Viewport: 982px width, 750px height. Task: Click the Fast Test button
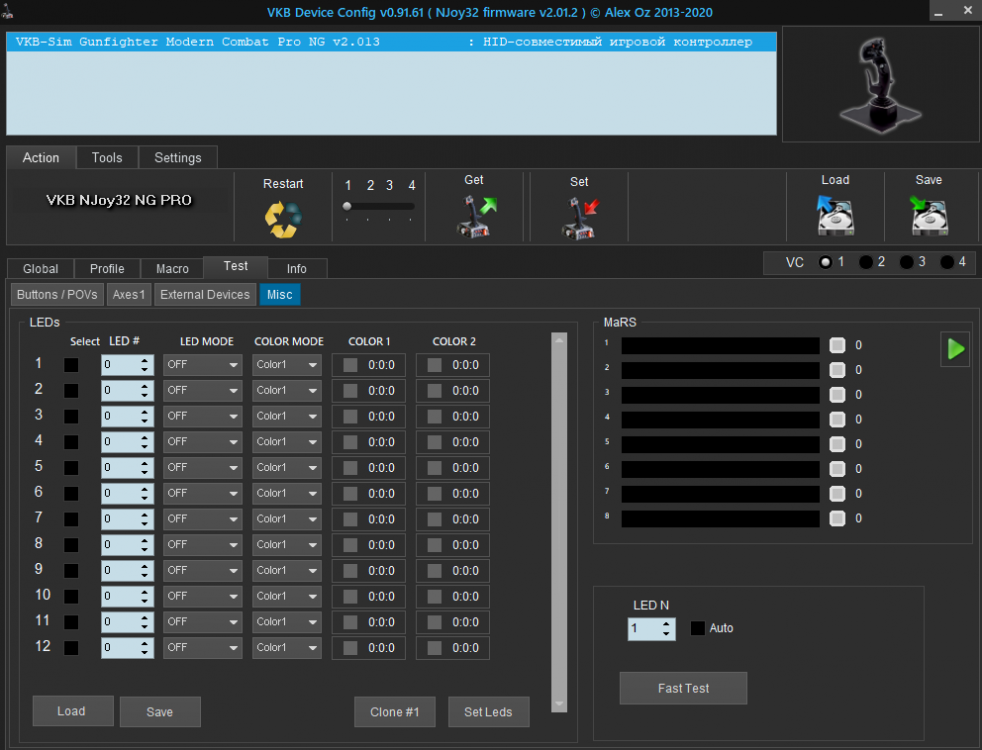(683, 688)
